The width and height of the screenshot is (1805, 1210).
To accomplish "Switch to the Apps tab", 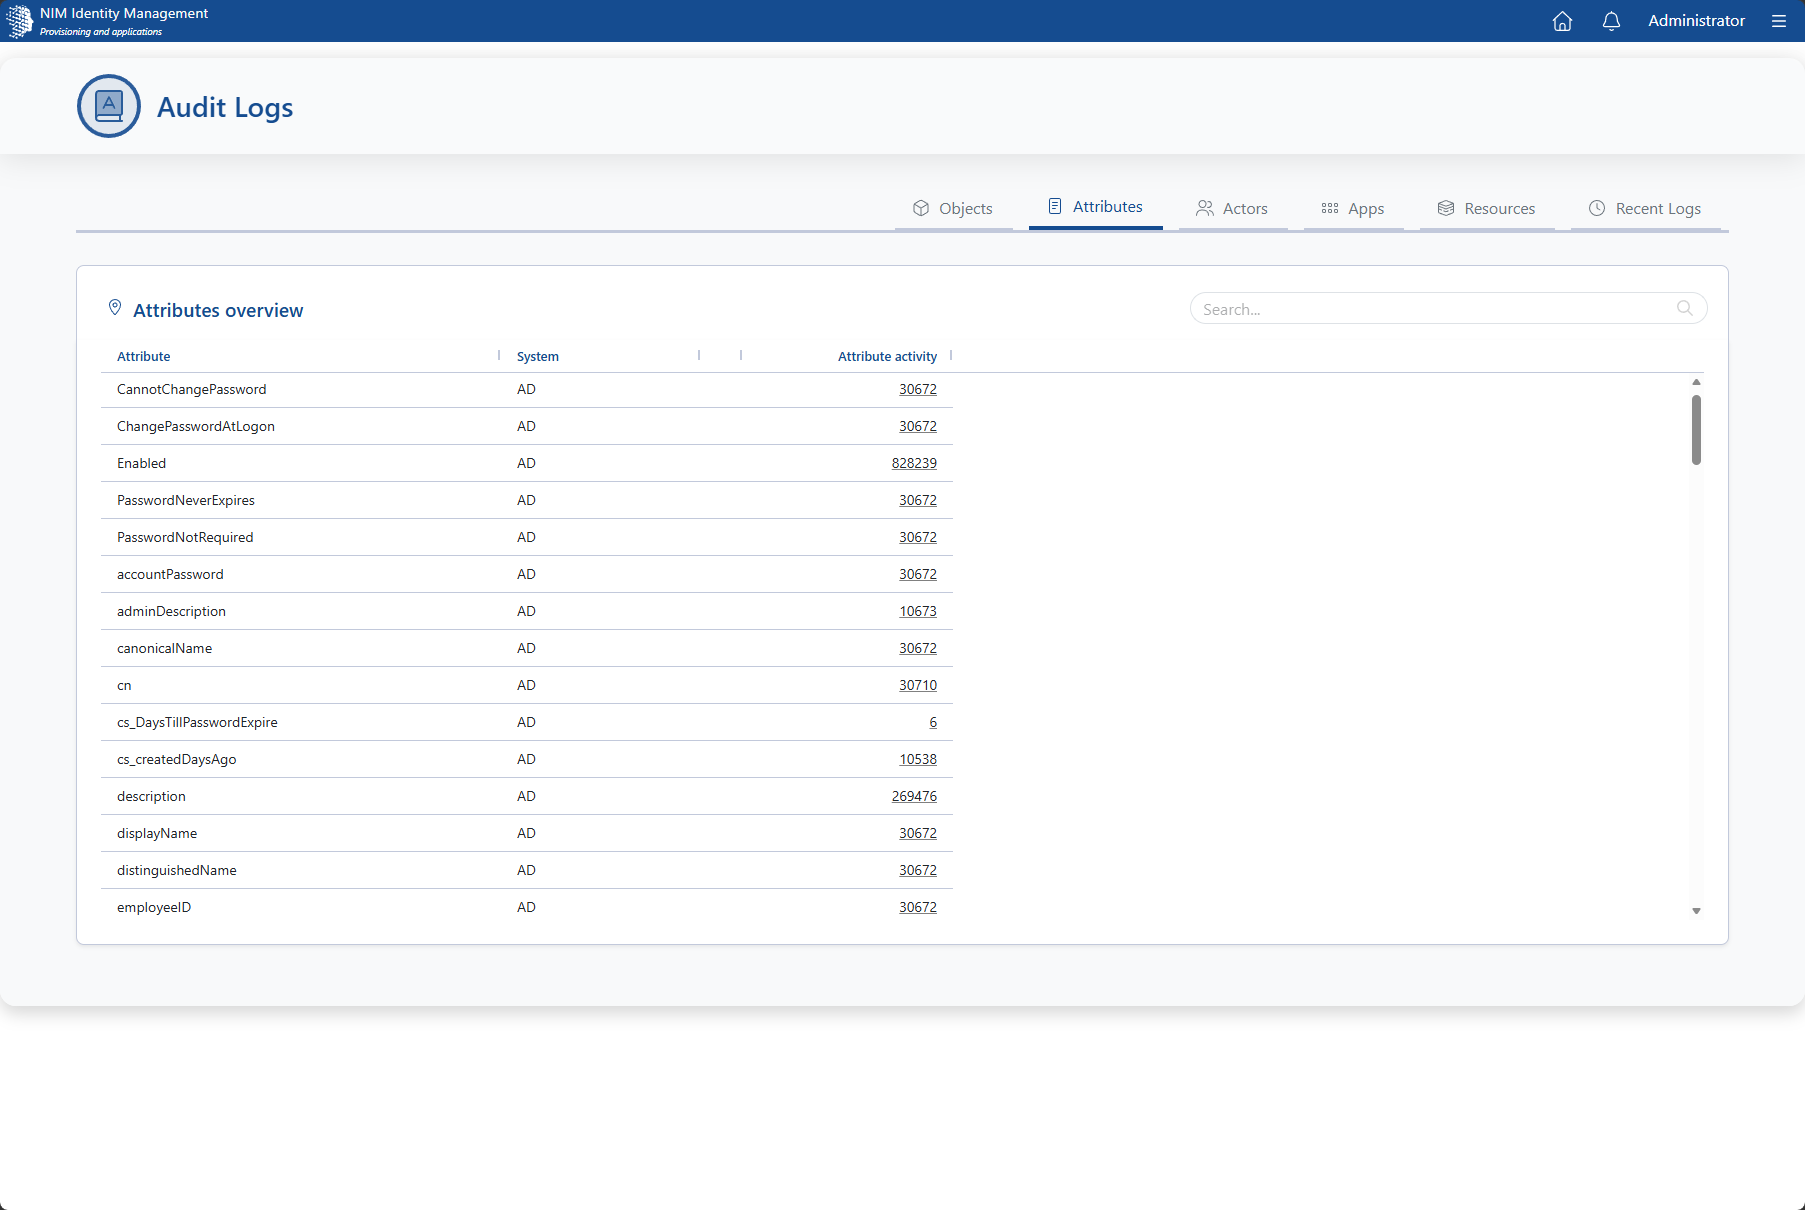I will [x=1353, y=208].
